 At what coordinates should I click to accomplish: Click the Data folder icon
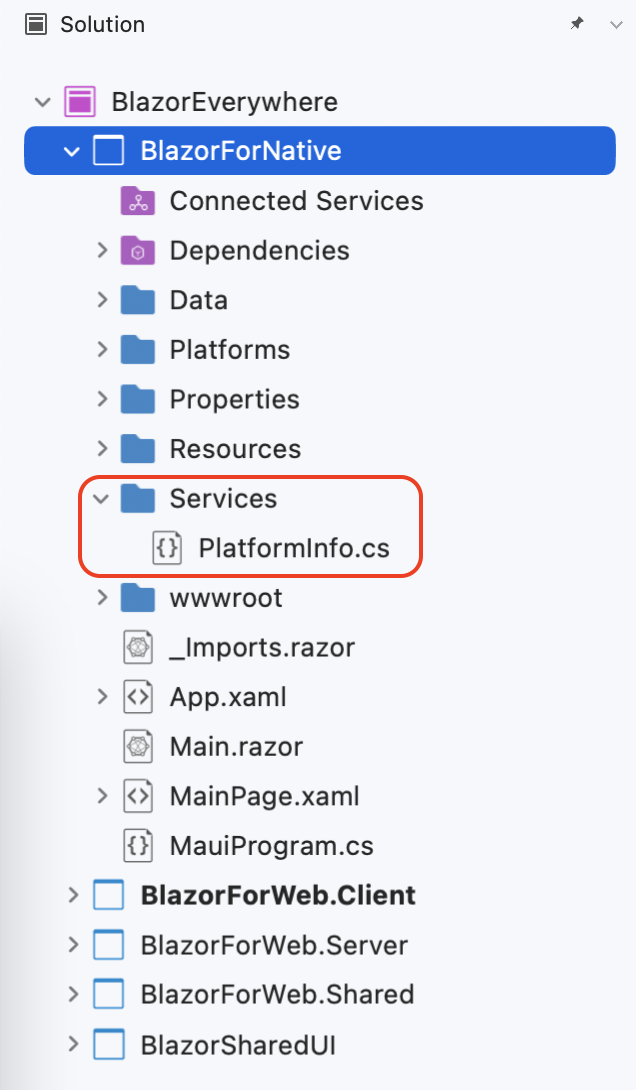[138, 300]
